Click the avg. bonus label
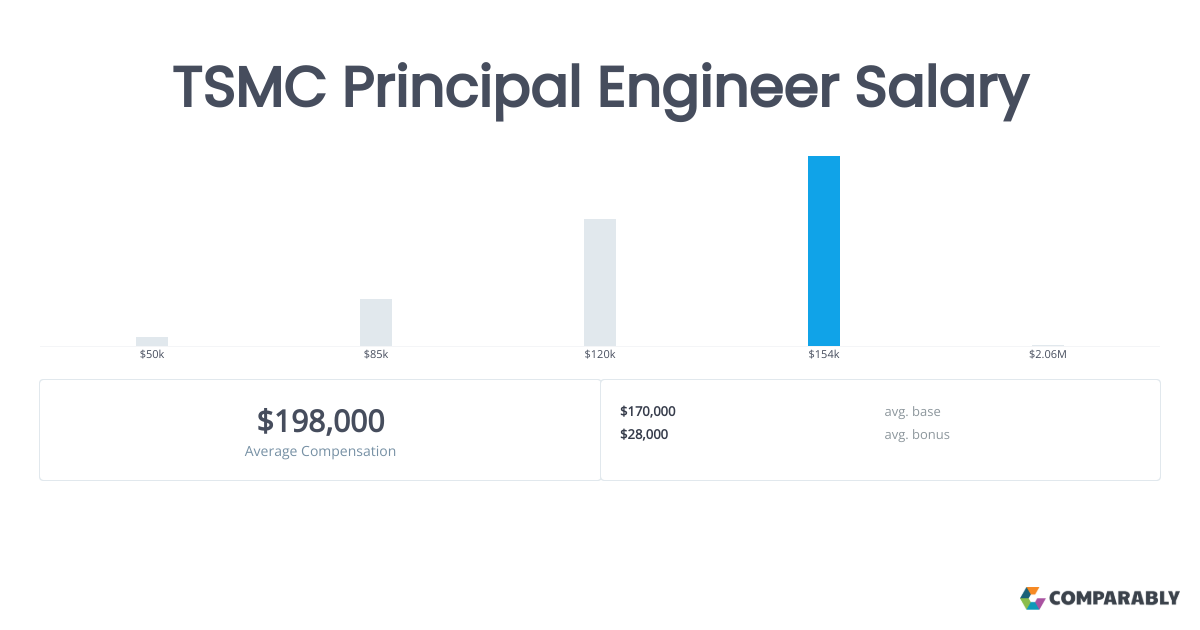 [x=917, y=434]
